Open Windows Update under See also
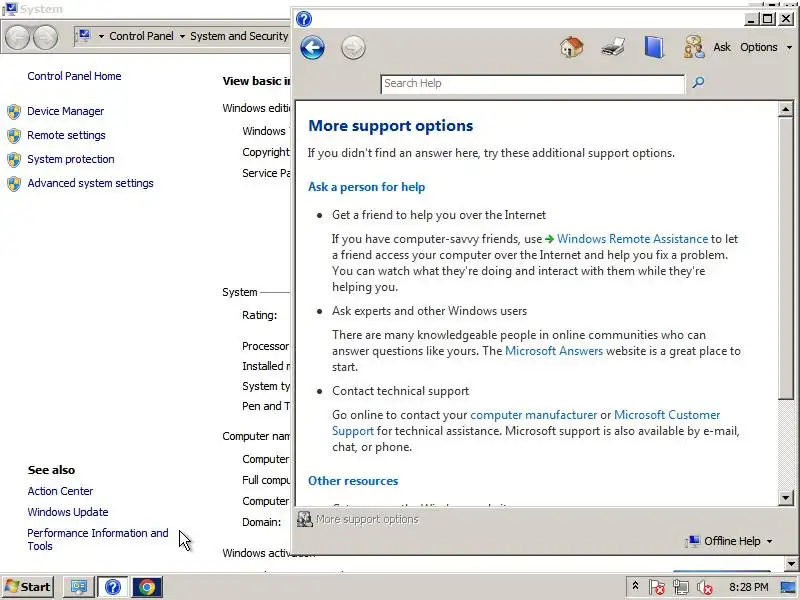The image size is (800, 600). click(x=68, y=512)
